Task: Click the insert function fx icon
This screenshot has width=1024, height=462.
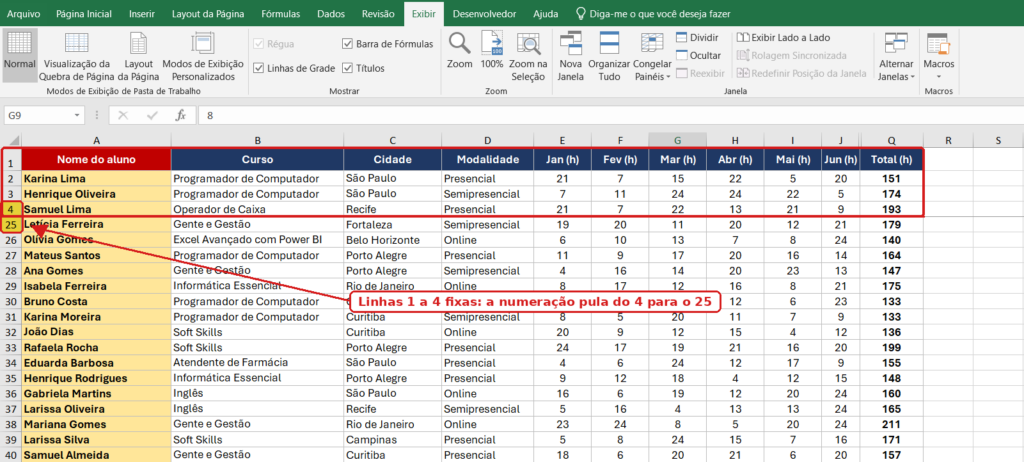Action: [181, 116]
